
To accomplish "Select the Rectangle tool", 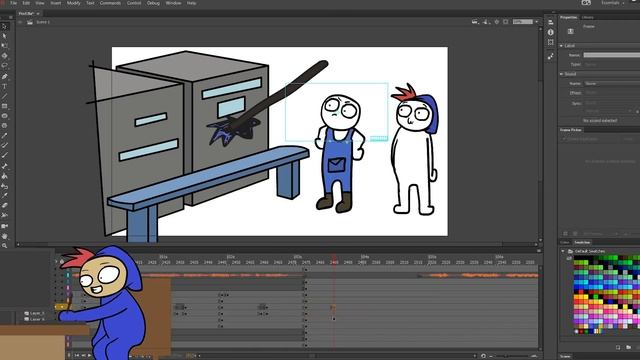I will 4,106.
